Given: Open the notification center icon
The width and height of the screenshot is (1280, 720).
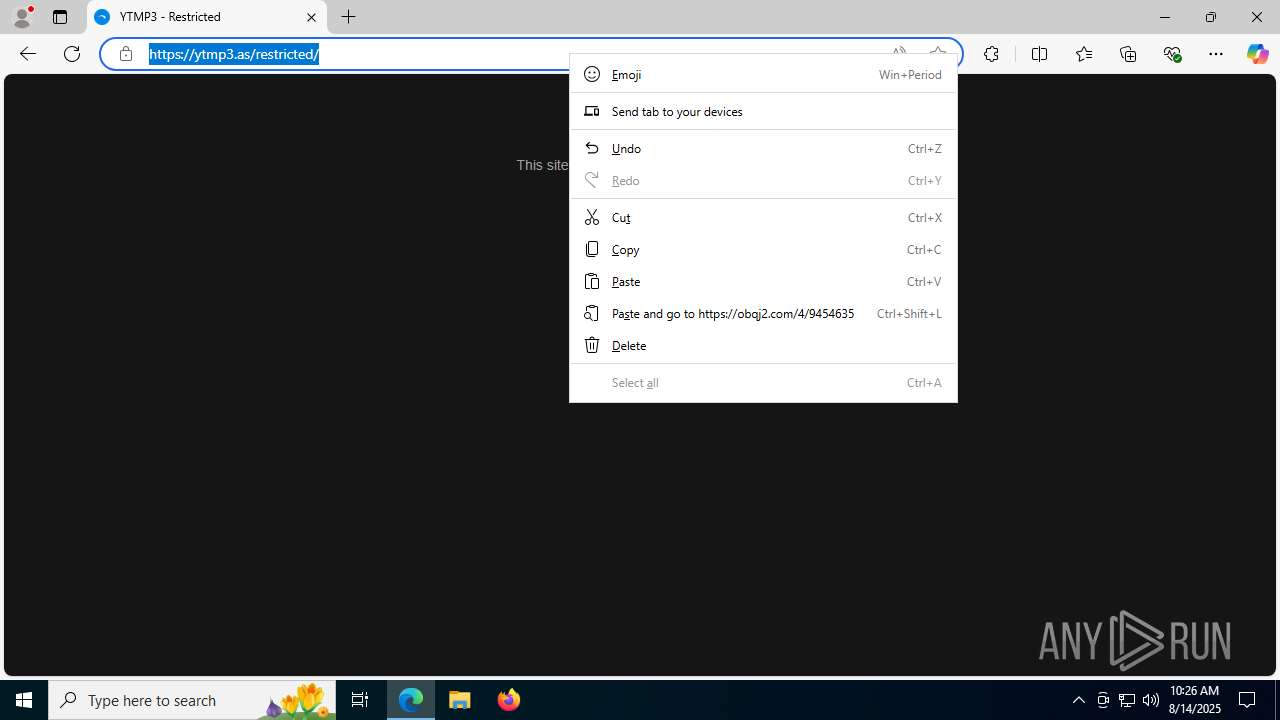Looking at the screenshot, I should (1247, 700).
